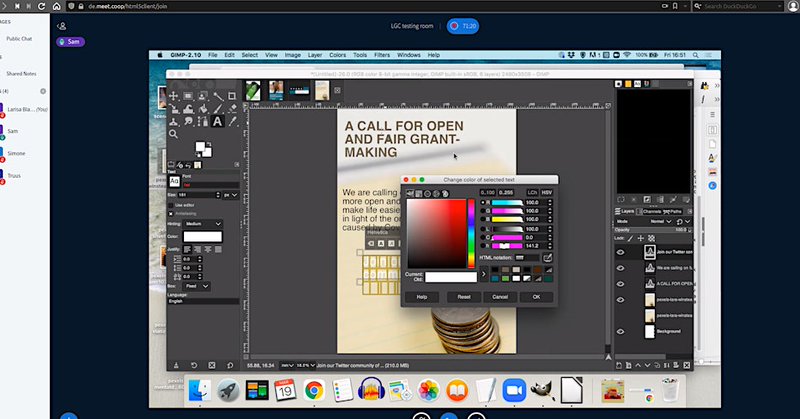Open the Layer menu
Screen dimensions: 800x419
click(315, 55)
